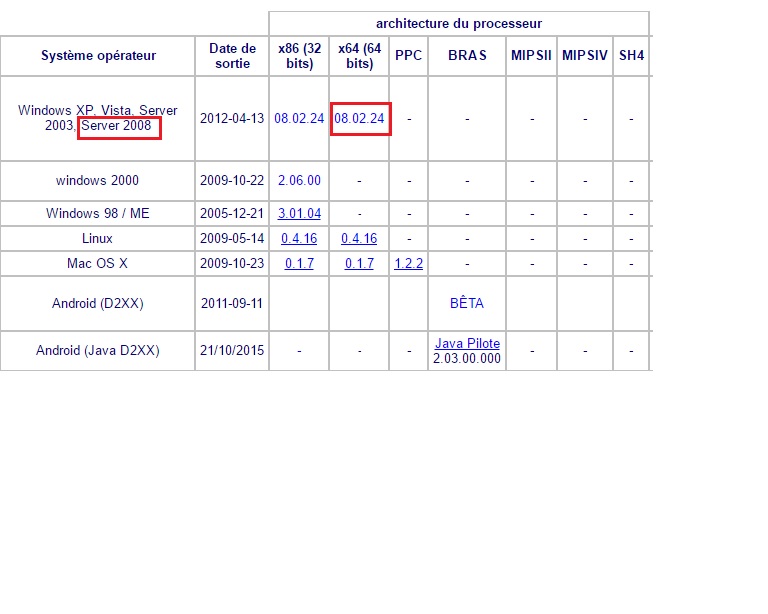Open the x64 08.02.24 Windows driver link

pos(359,118)
